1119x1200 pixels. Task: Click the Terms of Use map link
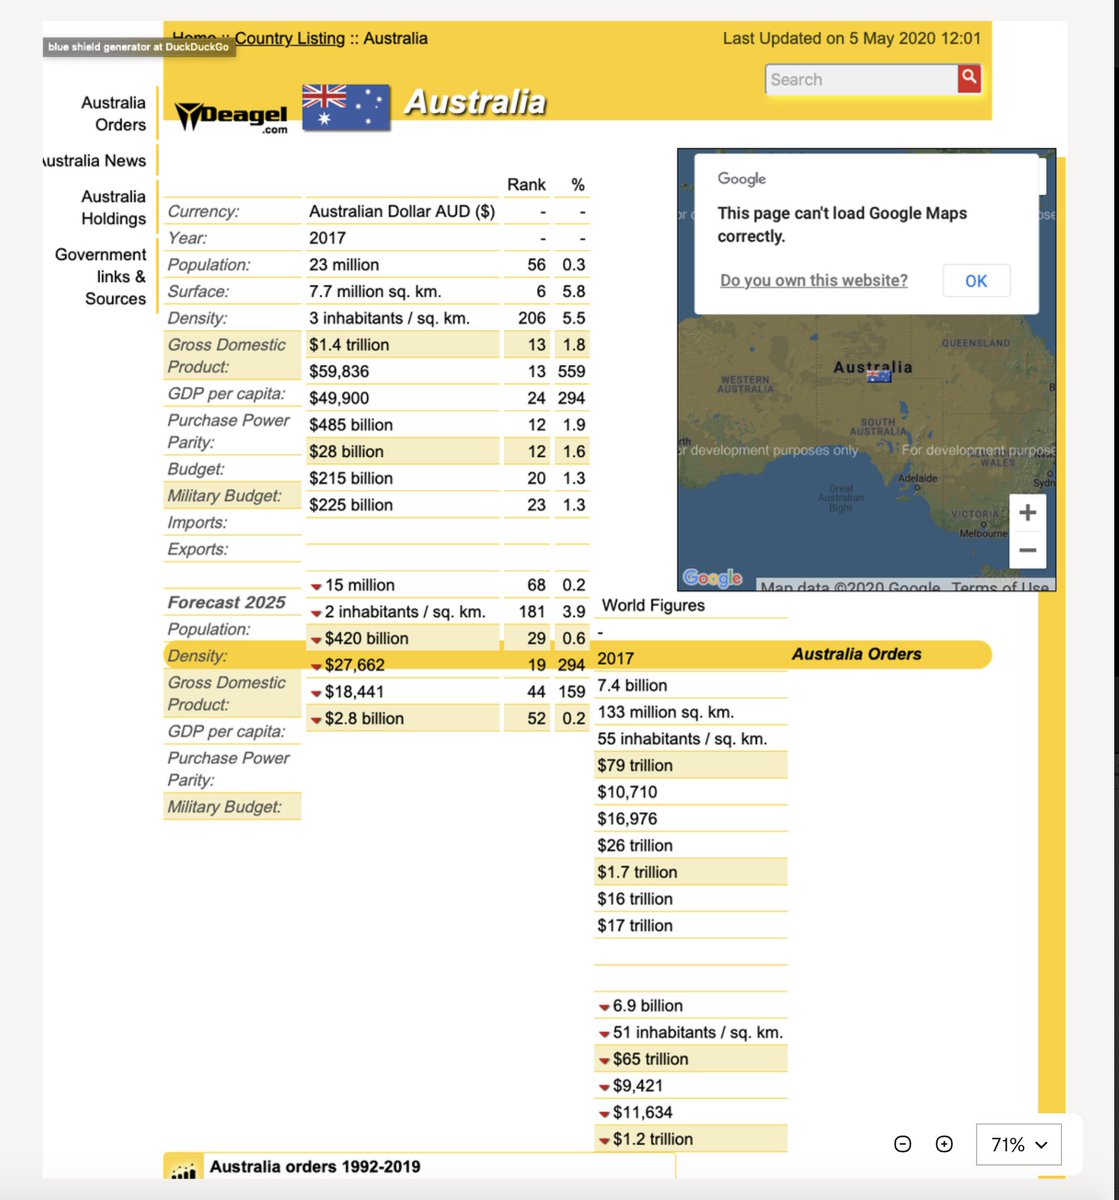pyautogui.click(x=1000, y=587)
